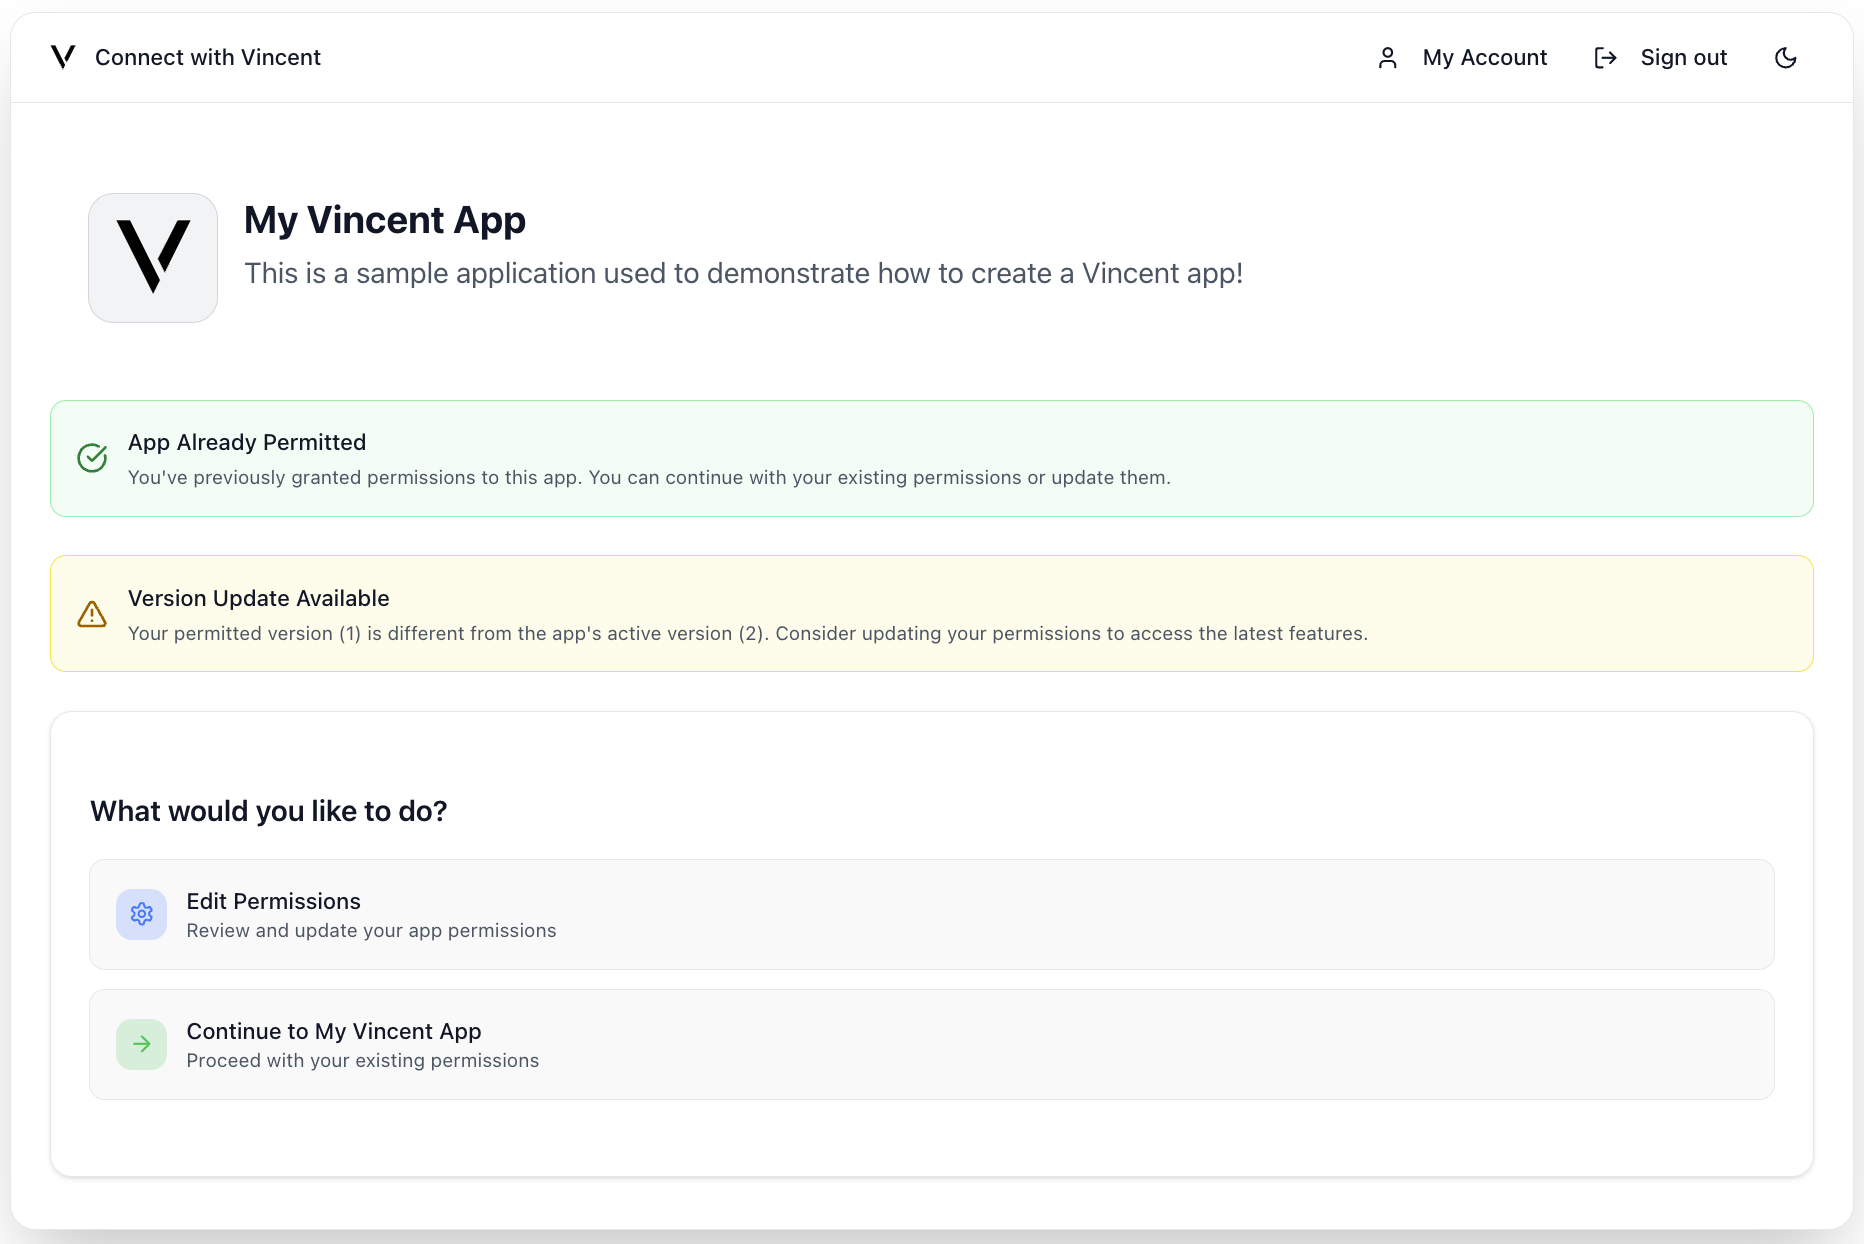Click the Sign out text
1864x1244 pixels.
coord(1684,58)
